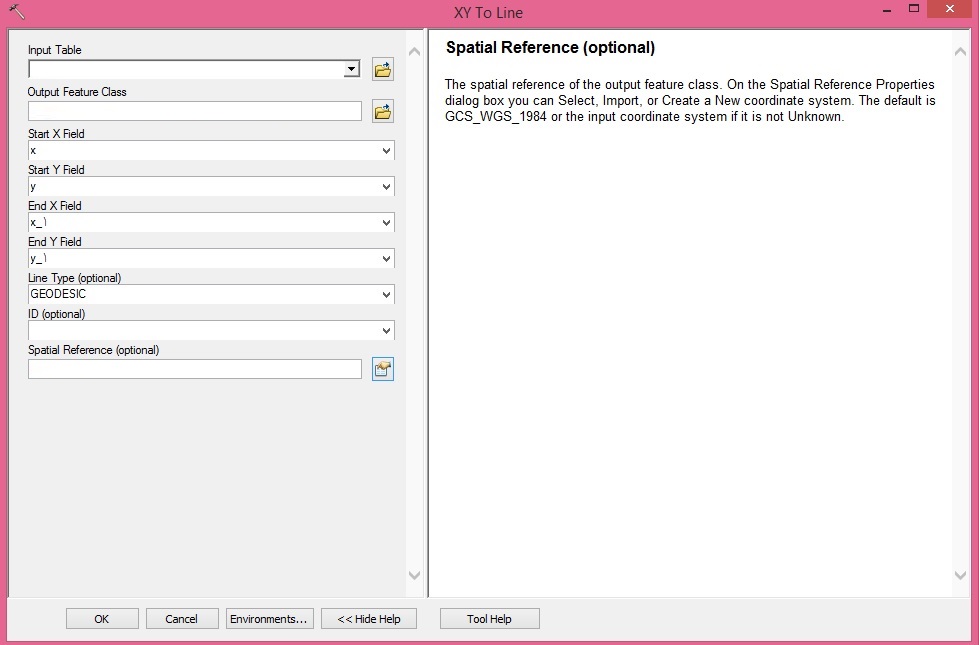979x645 pixels.
Task: Click the Cancel button
Action: click(182, 619)
